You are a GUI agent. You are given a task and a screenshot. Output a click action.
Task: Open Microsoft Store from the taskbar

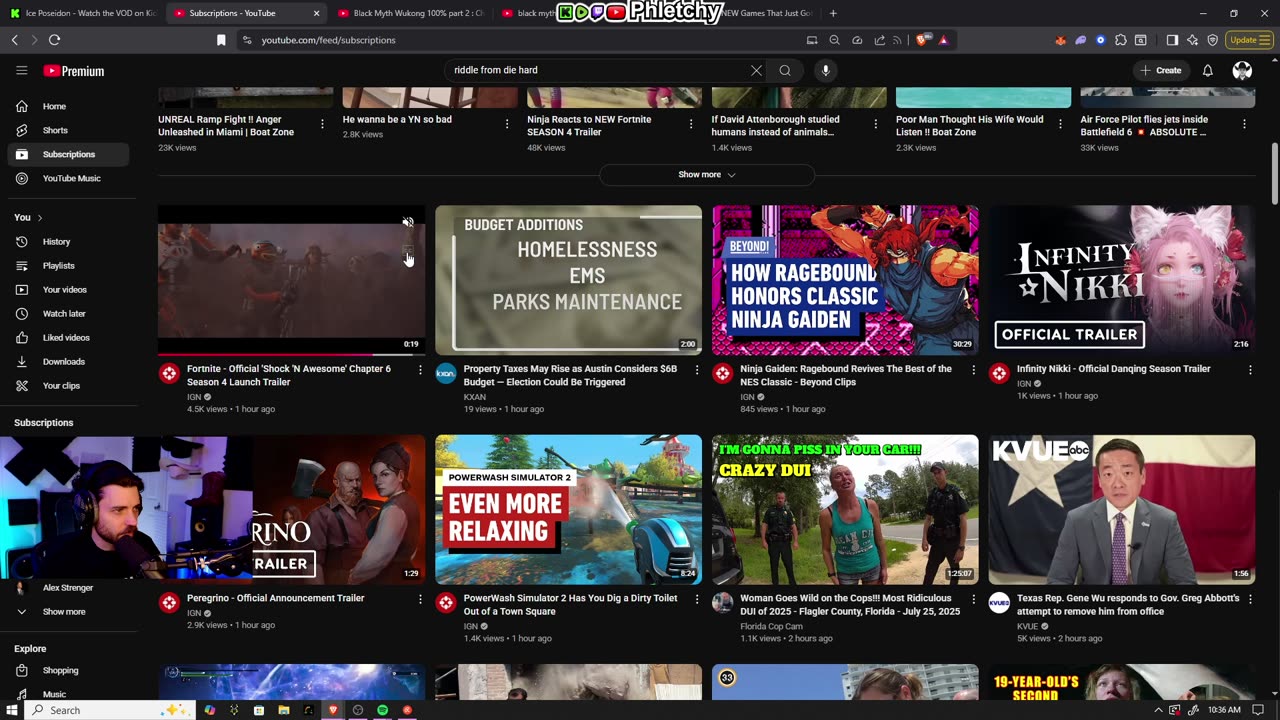coord(259,710)
